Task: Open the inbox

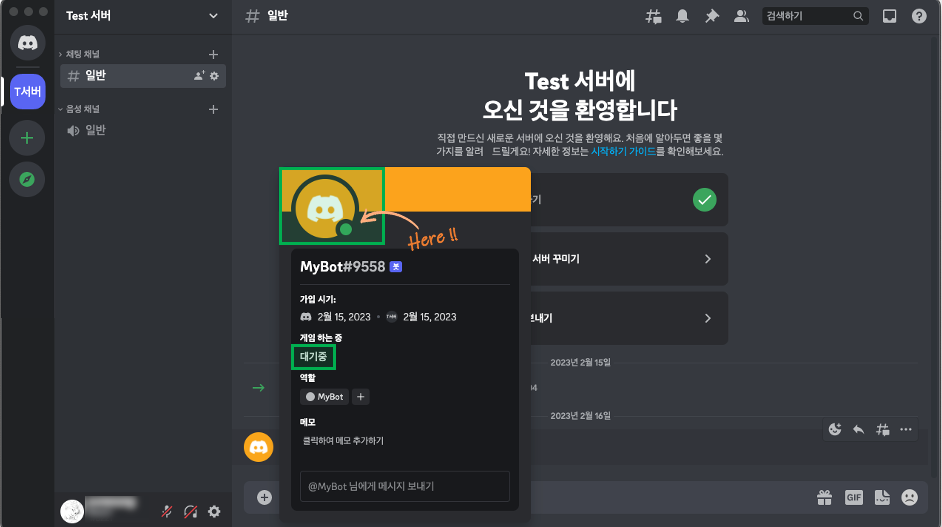Action: (890, 16)
